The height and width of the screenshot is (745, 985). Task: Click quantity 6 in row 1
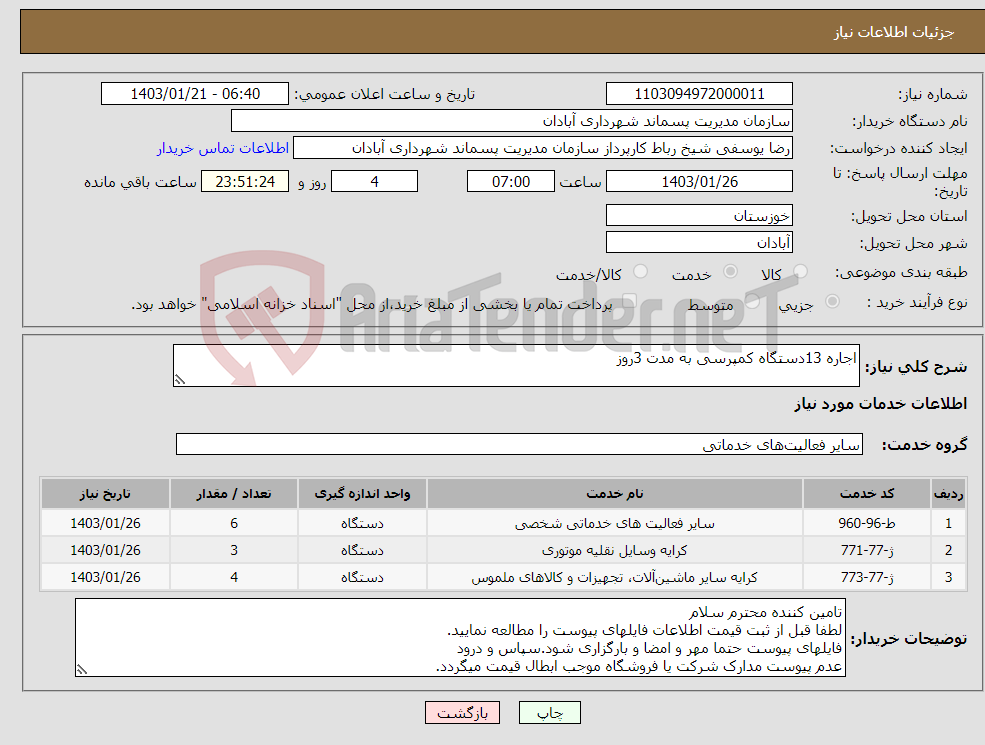[234, 523]
